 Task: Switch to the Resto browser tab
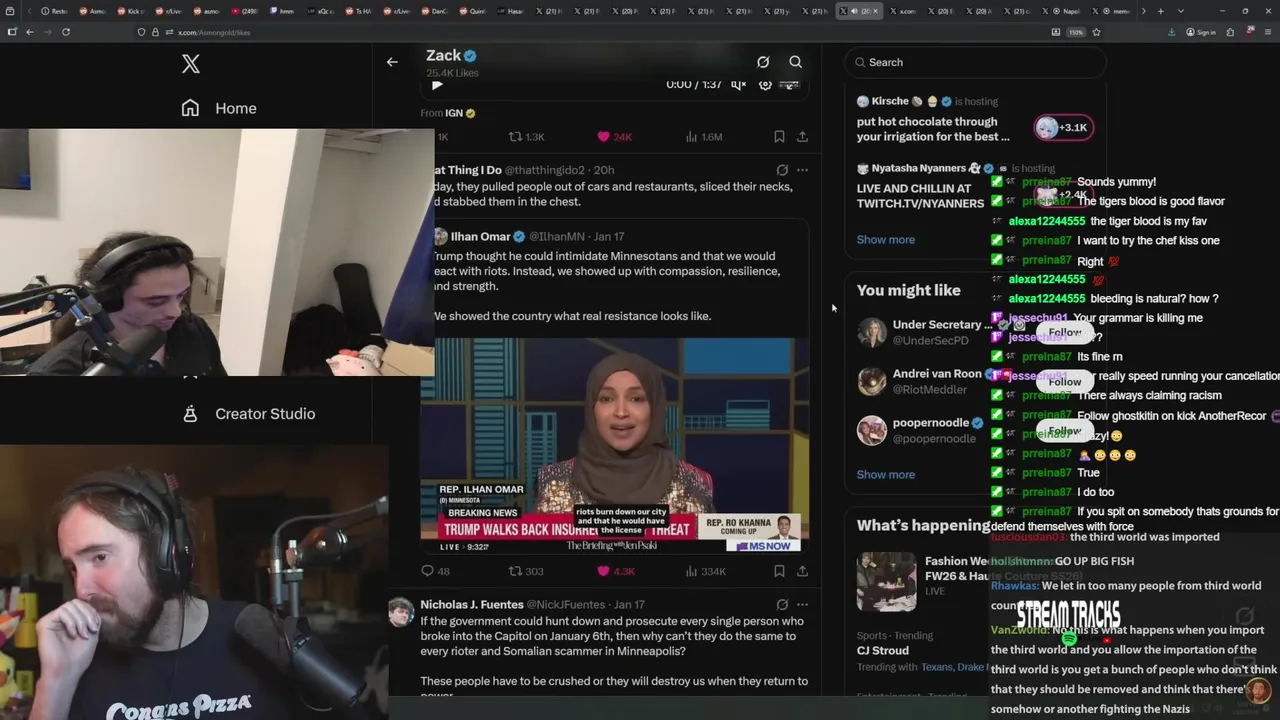(55, 11)
